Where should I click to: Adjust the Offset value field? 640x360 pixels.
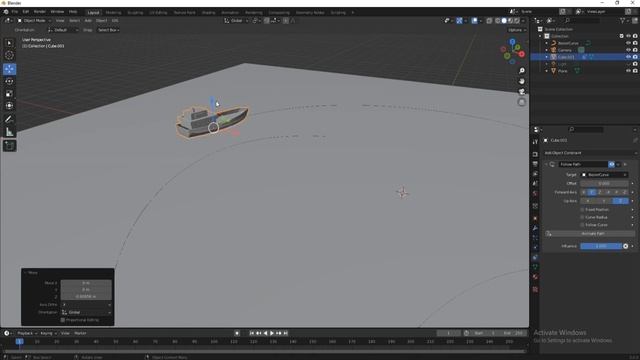pos(604,184)
